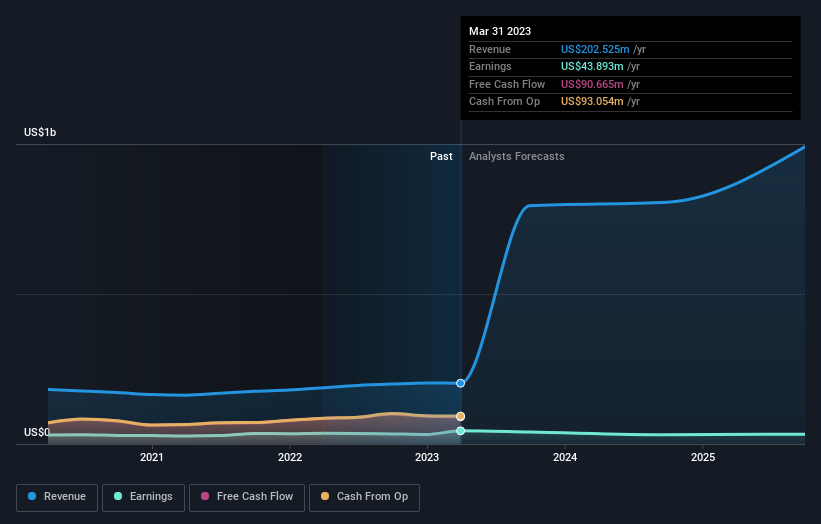
Task: Click the Free Cash Flow label in tooltip
Action: (507, 84)
